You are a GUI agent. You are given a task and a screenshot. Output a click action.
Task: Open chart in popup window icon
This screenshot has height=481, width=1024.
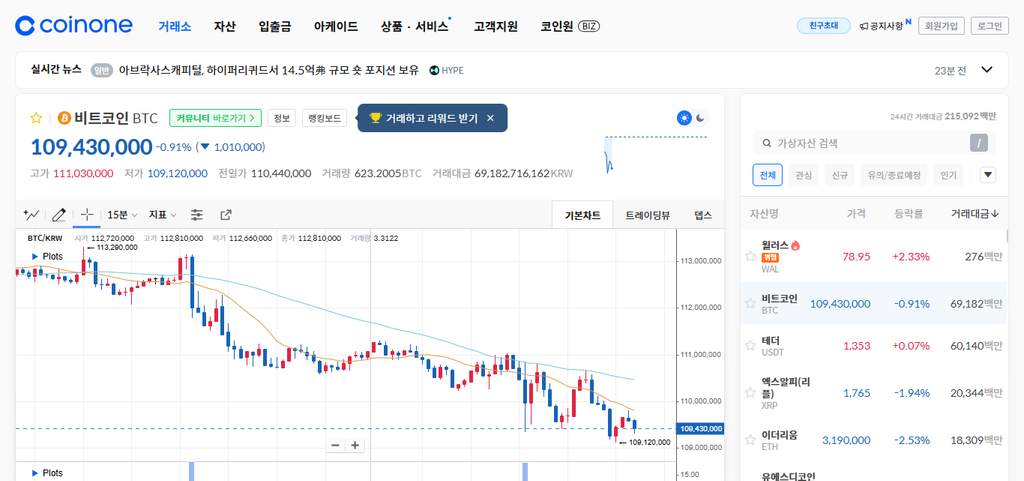226,214
